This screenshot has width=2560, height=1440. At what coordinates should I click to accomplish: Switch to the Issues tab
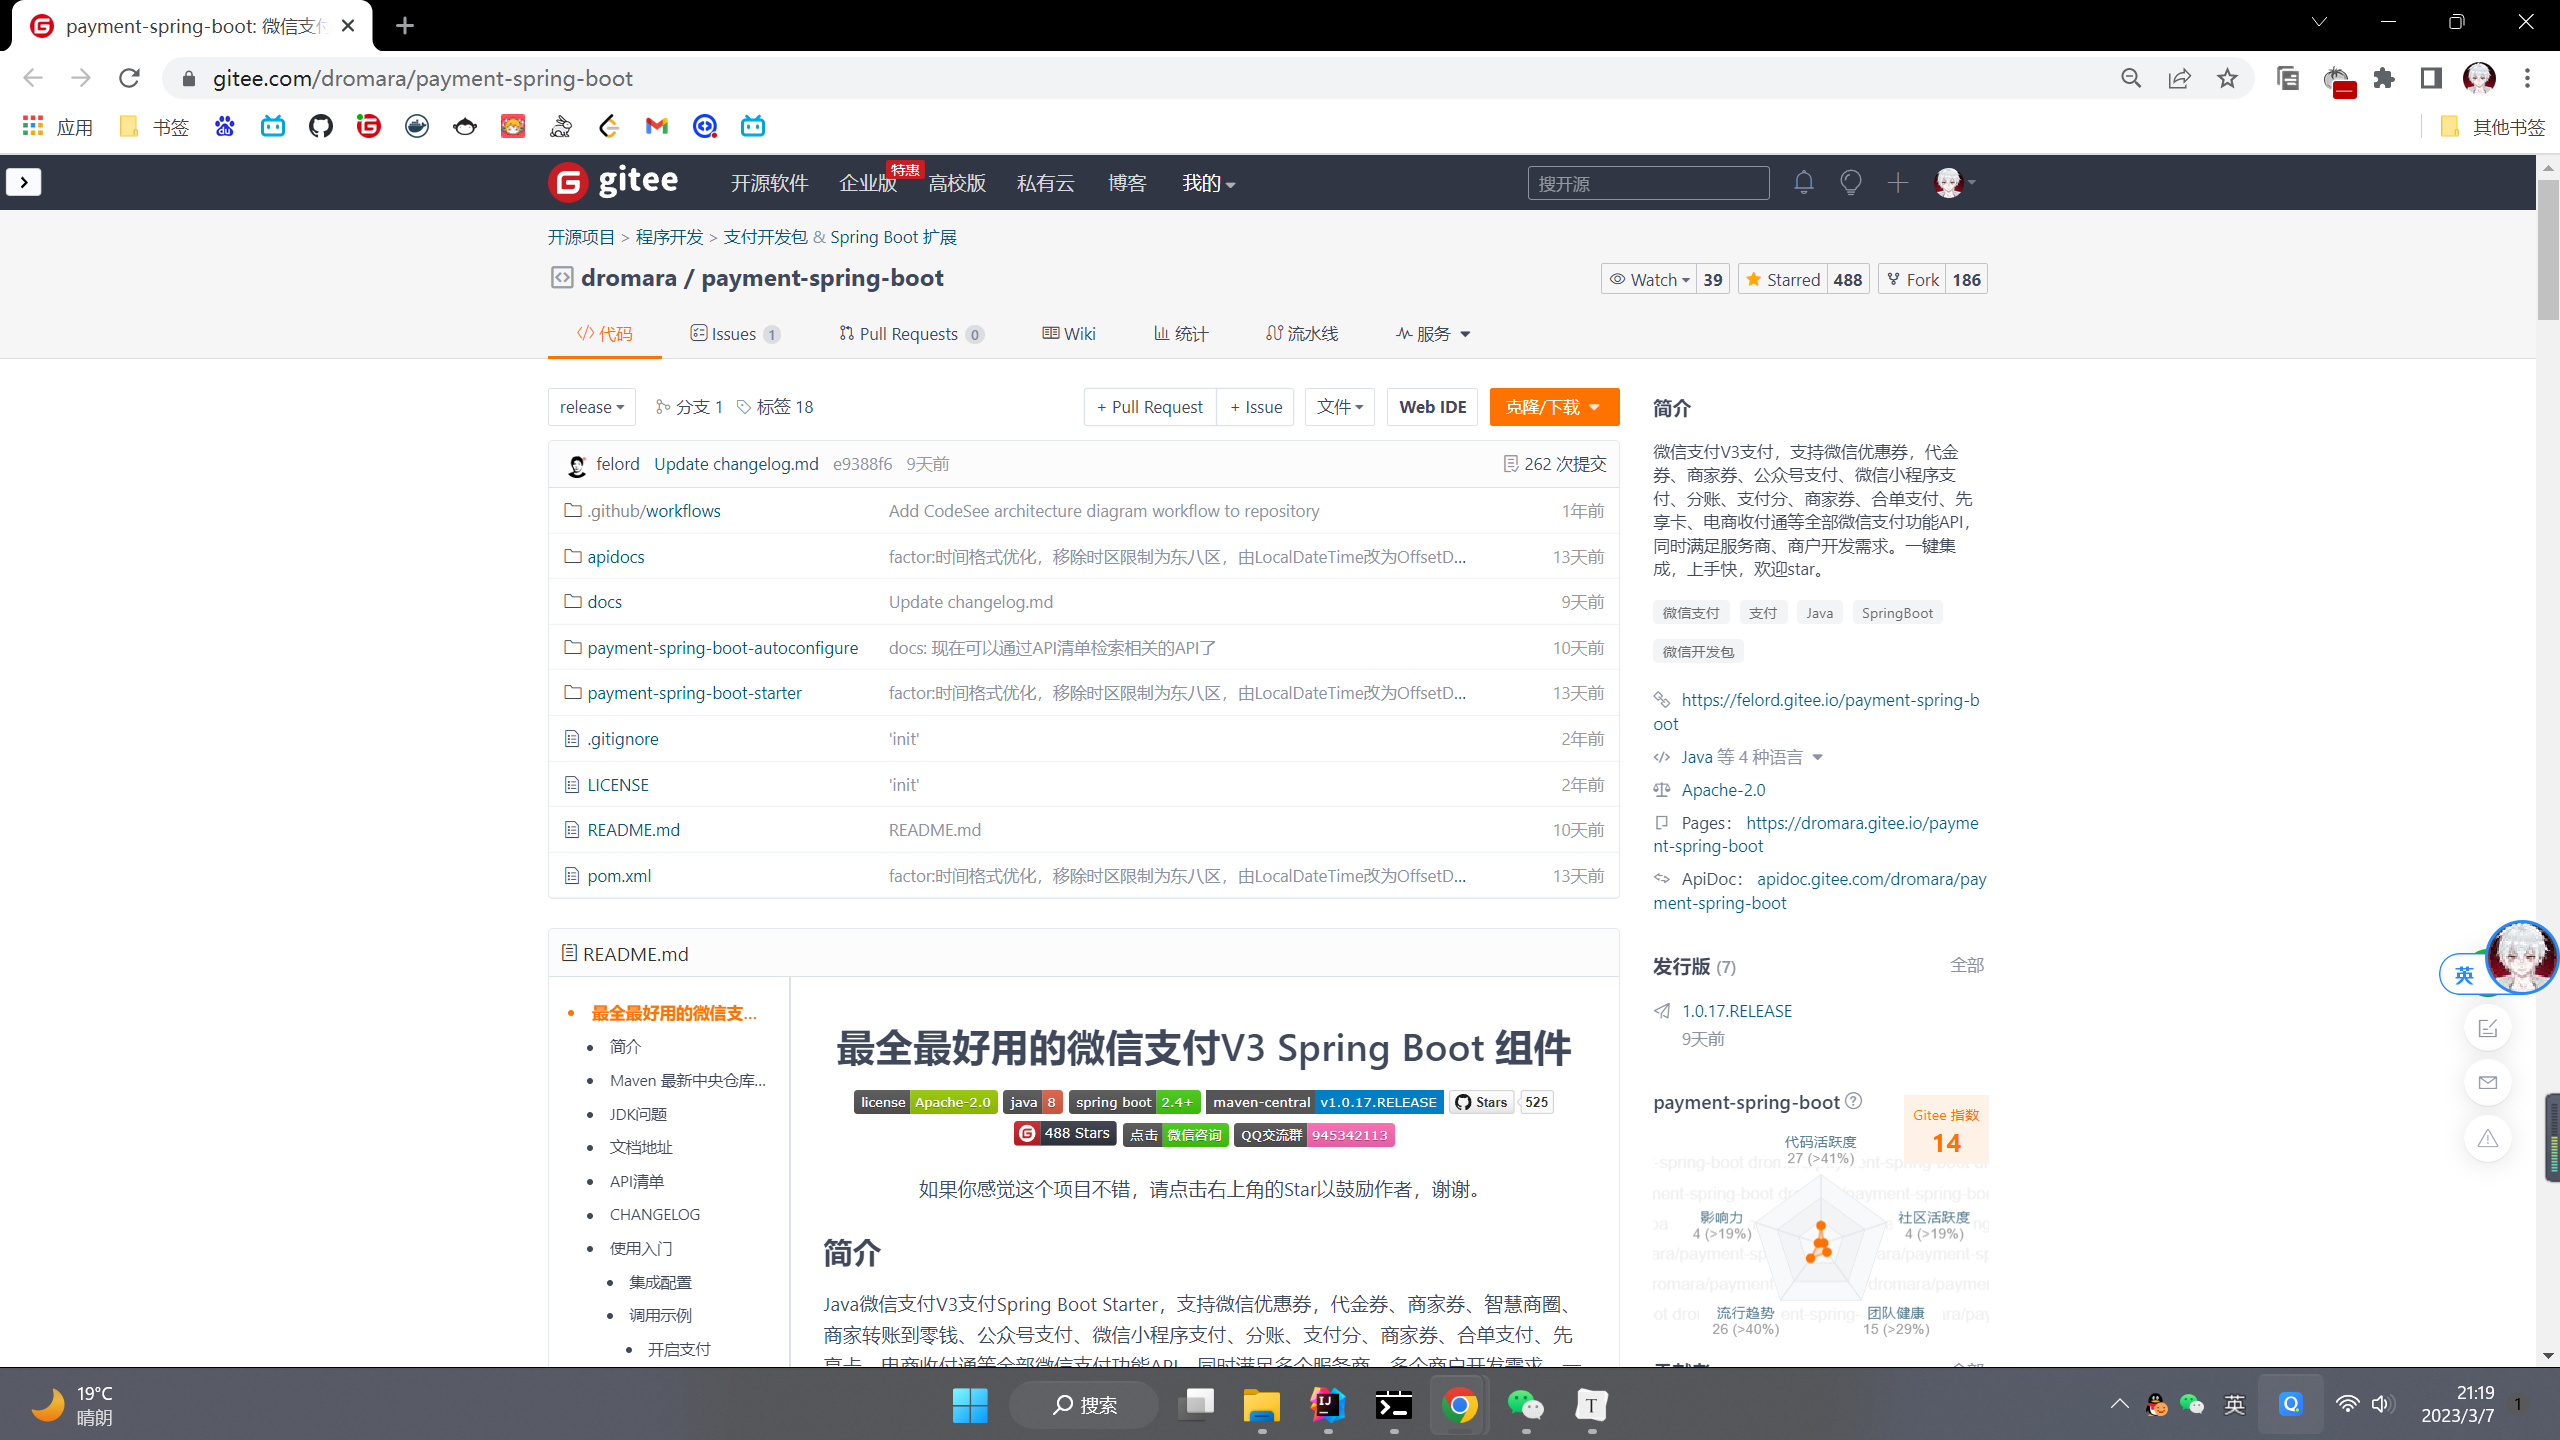[734, 334]
